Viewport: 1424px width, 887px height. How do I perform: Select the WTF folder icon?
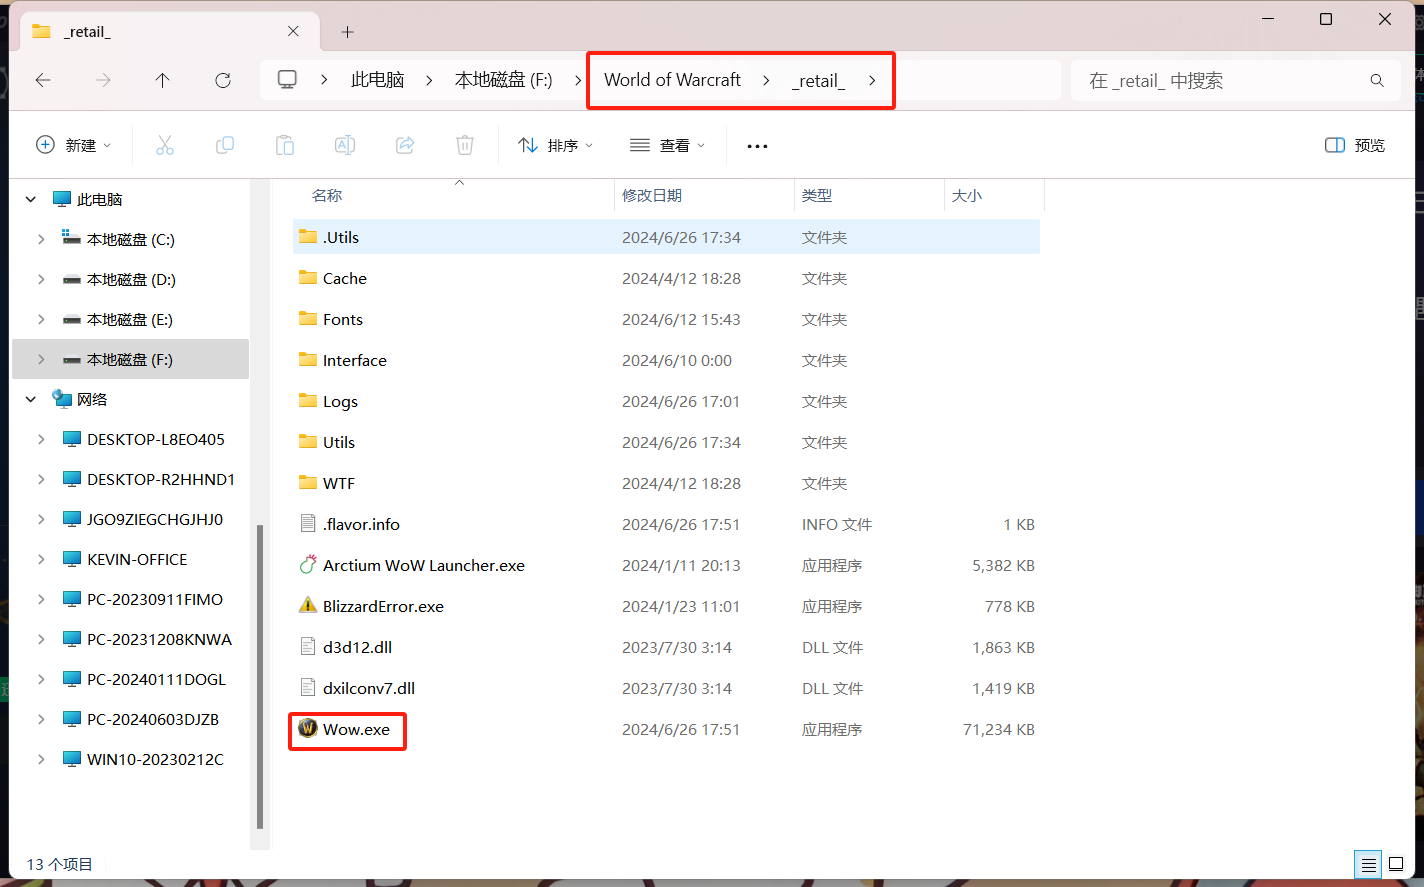[x=308, y=483]
